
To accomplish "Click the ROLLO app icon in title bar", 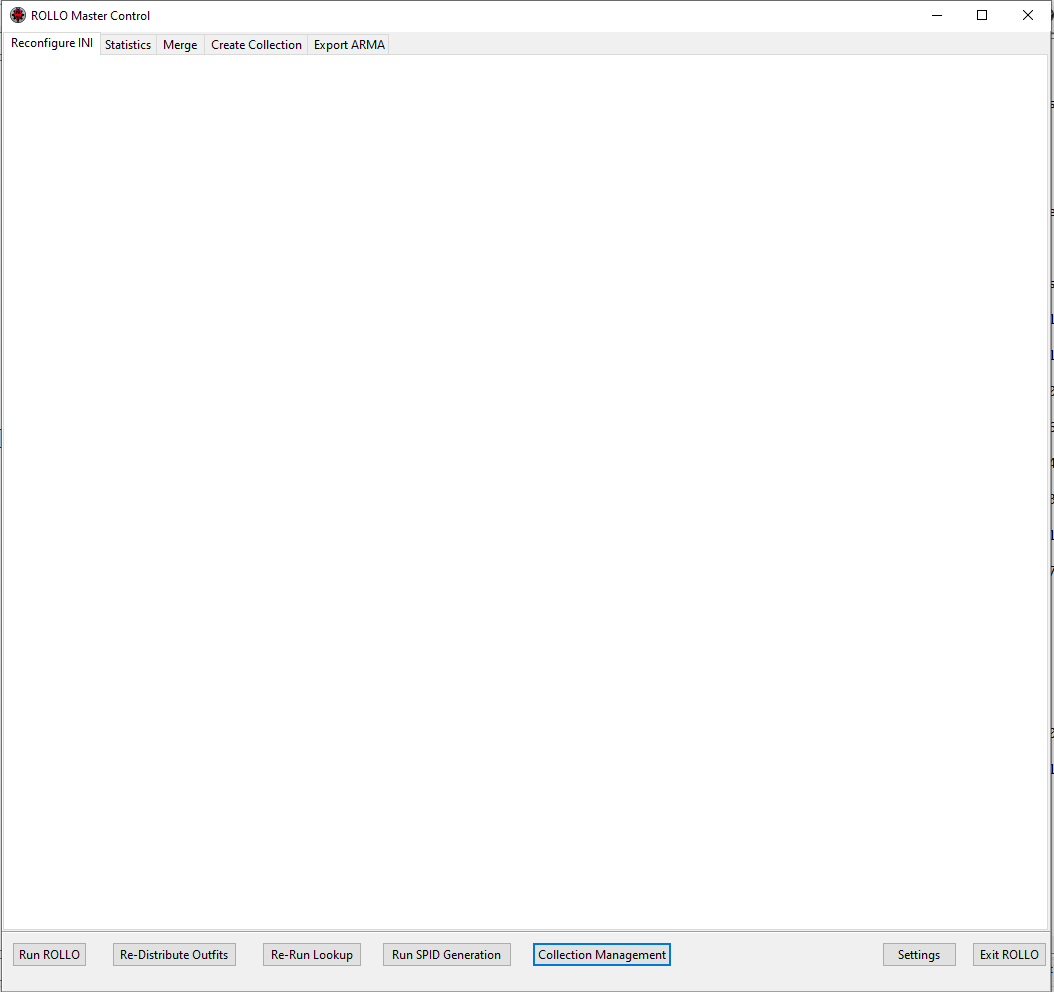I will point(17,15).
